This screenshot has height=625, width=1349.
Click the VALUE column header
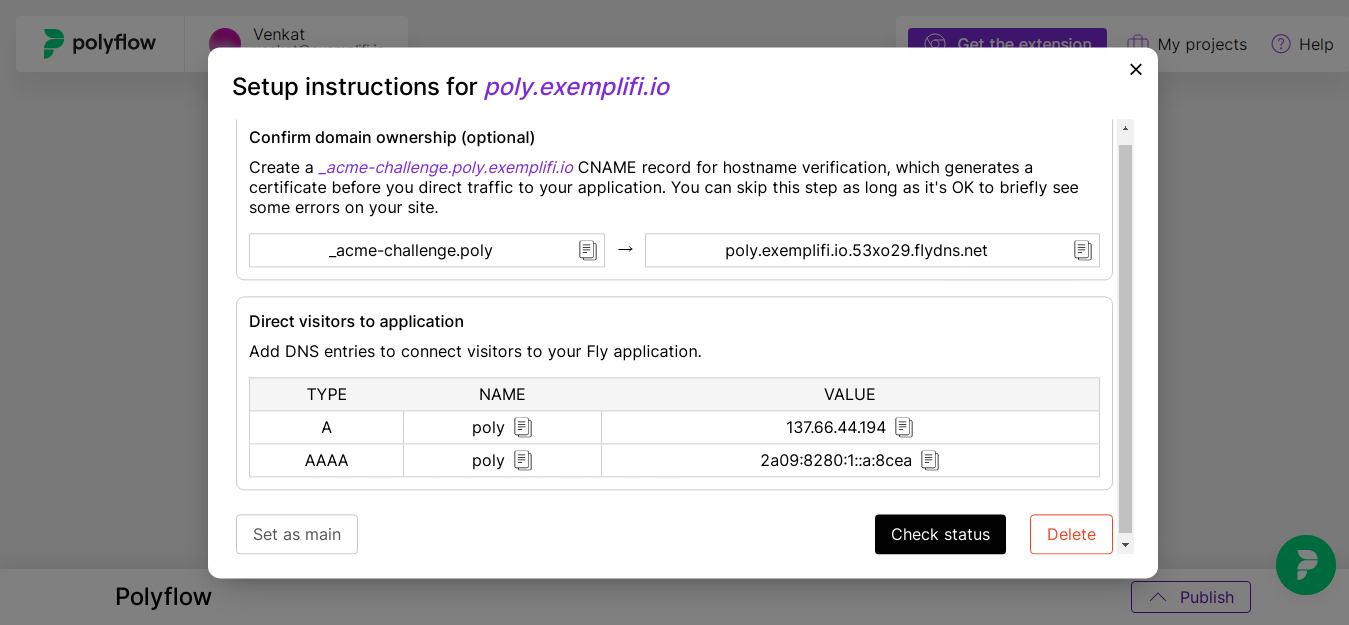pos(850,394)
